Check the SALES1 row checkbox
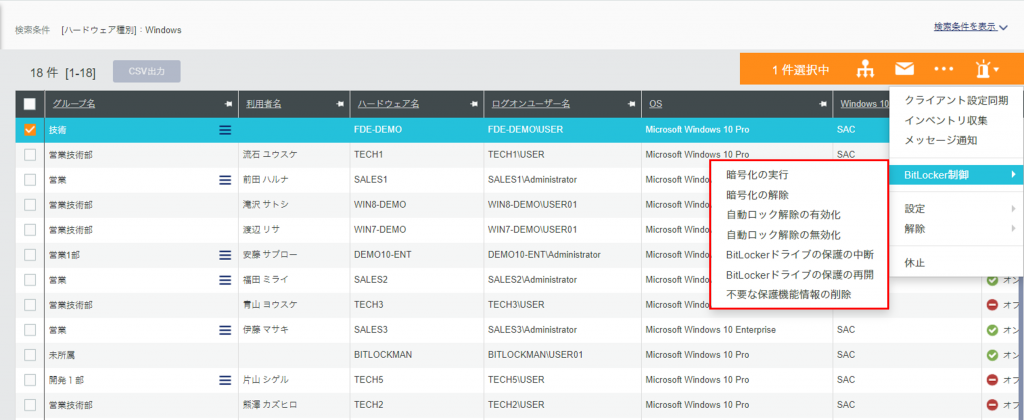Viewport: 1024px width, 420px height. (30, 180)
